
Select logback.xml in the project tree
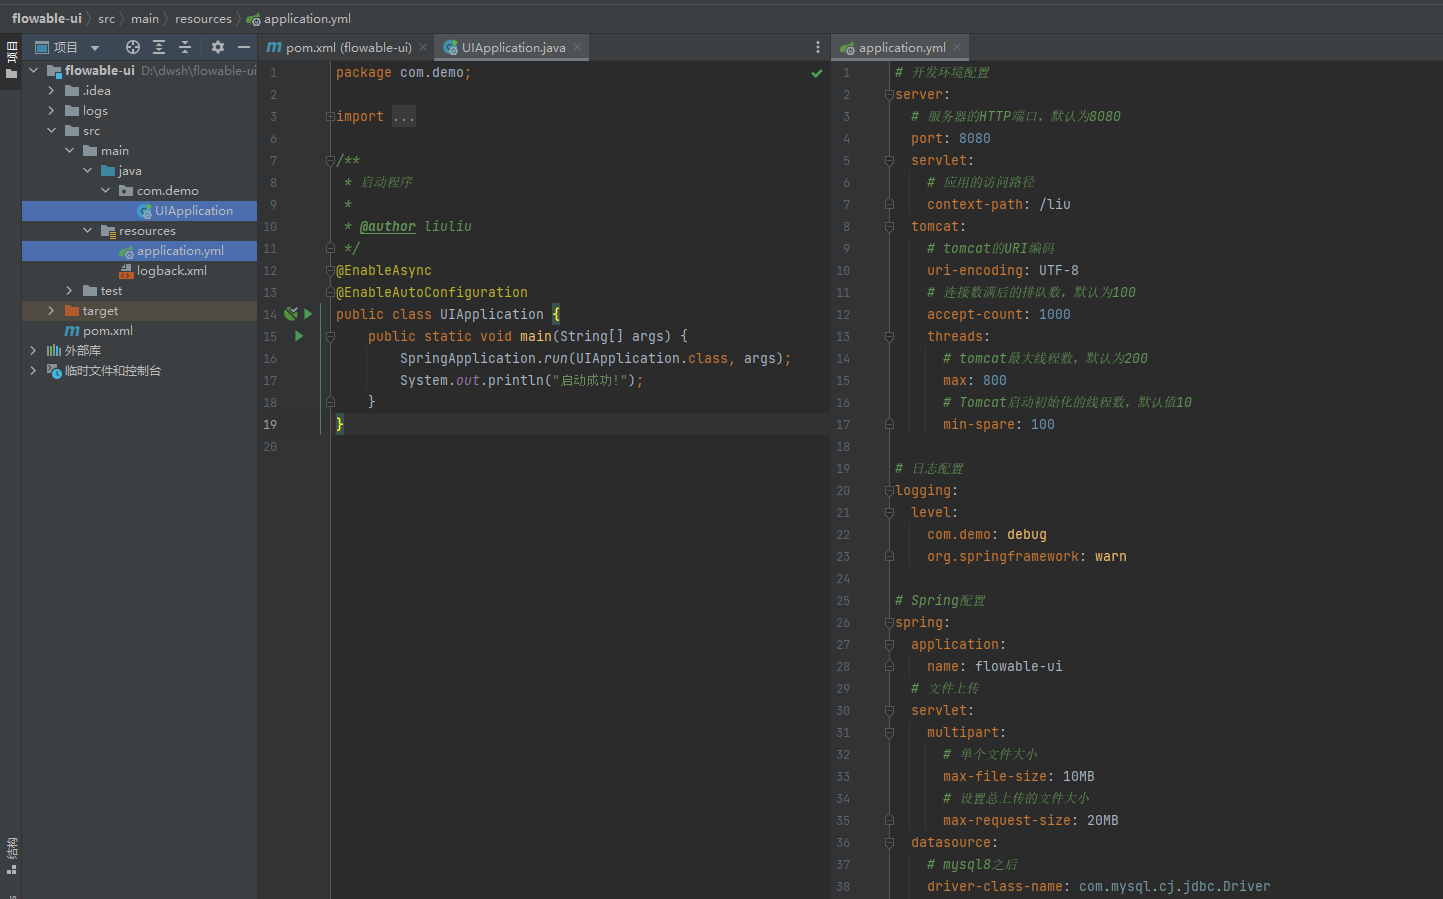tap(172, 271)
